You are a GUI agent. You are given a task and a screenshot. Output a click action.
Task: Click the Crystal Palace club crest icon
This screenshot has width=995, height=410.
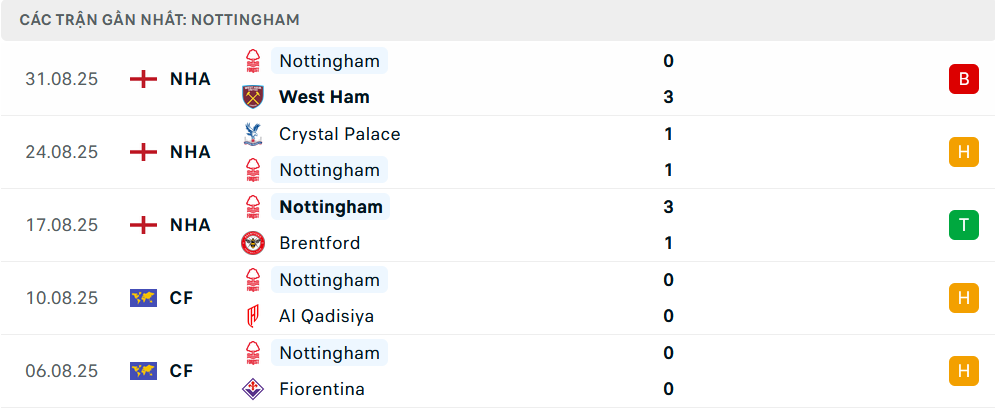click(x=254, y=134)
